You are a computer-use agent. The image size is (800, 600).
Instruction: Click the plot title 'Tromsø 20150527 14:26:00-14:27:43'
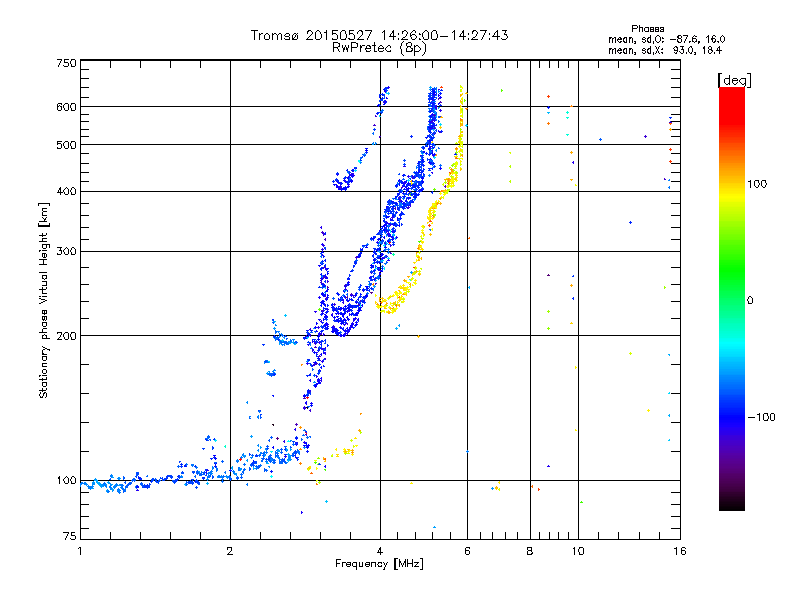click(x=379, y=35)
